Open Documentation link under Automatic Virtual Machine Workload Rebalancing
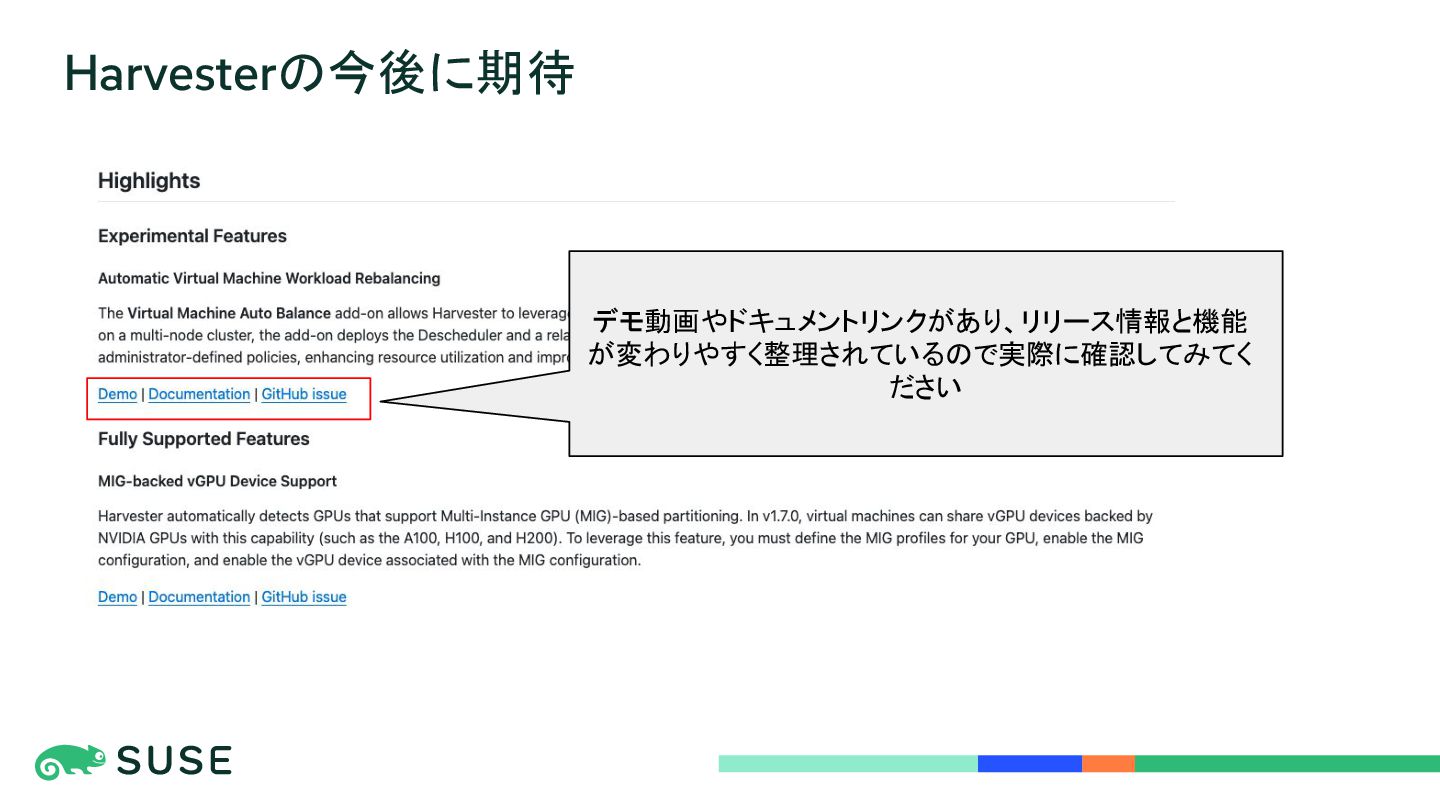1440x810 pixels. pos(199,394)
